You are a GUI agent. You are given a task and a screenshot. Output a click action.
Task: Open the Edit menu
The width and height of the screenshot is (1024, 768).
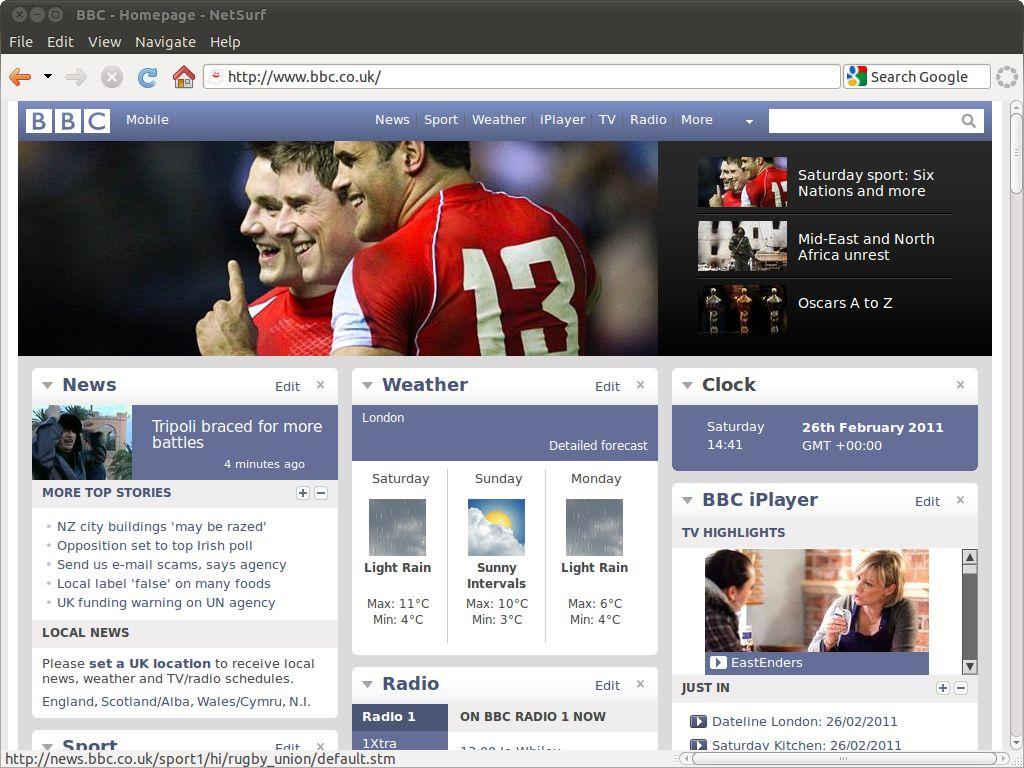pos(60,42)
